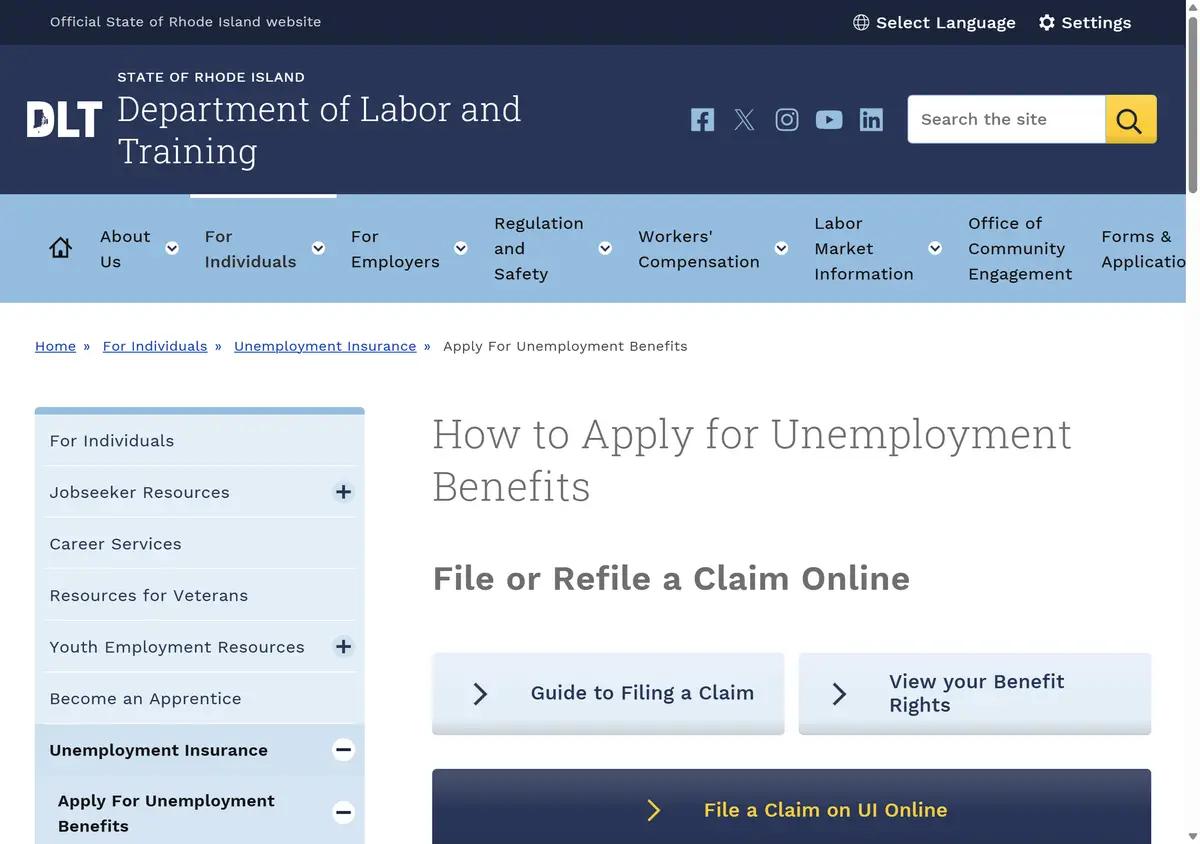Open the Workers' Compensation menu item
Screen dimensions: 1200x844
[x=699, y=249]
